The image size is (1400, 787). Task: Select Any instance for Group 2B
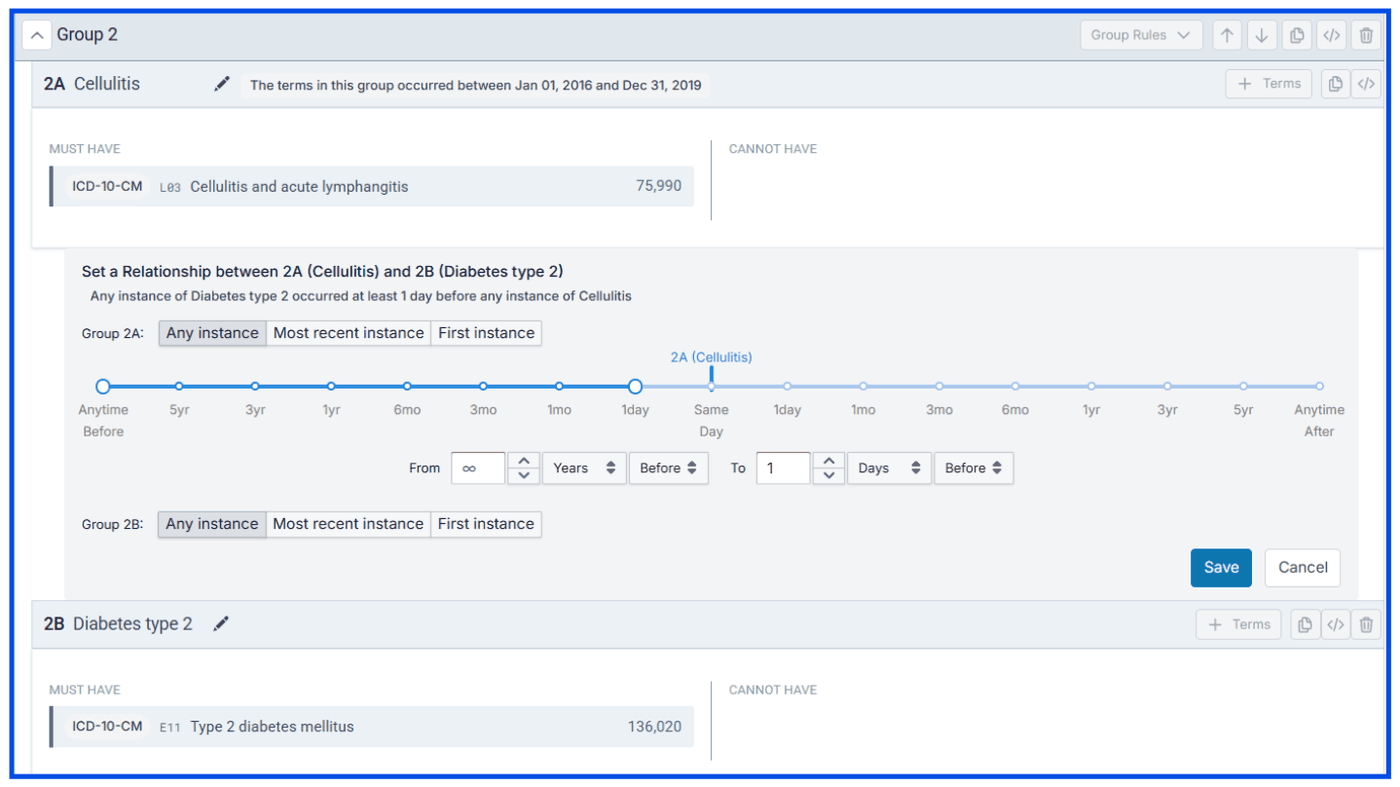coord(212,524)
